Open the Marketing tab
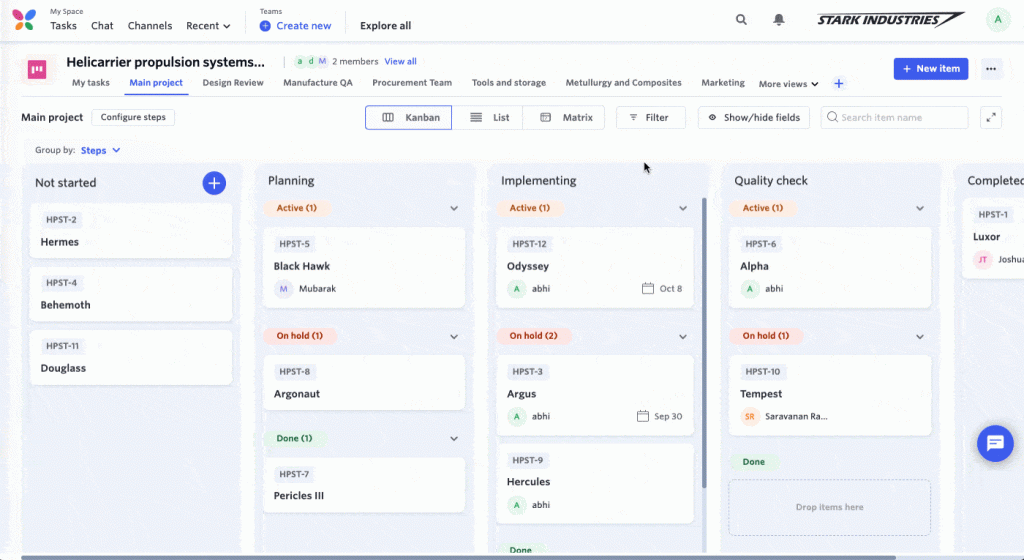Viewport: 1024px width, 560px height. point(723,83)
